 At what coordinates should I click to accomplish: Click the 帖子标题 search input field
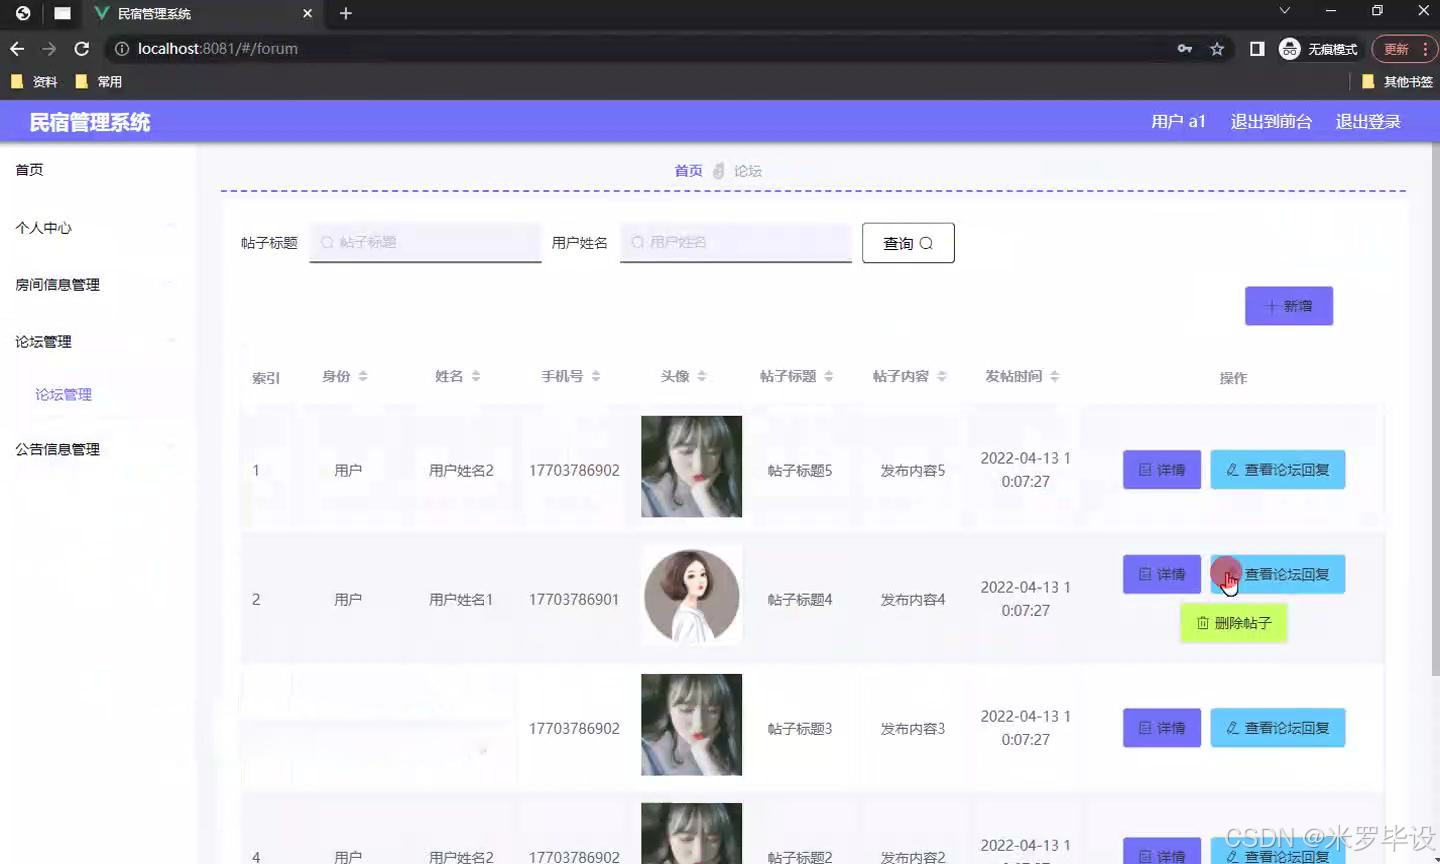tap(425, 242)
